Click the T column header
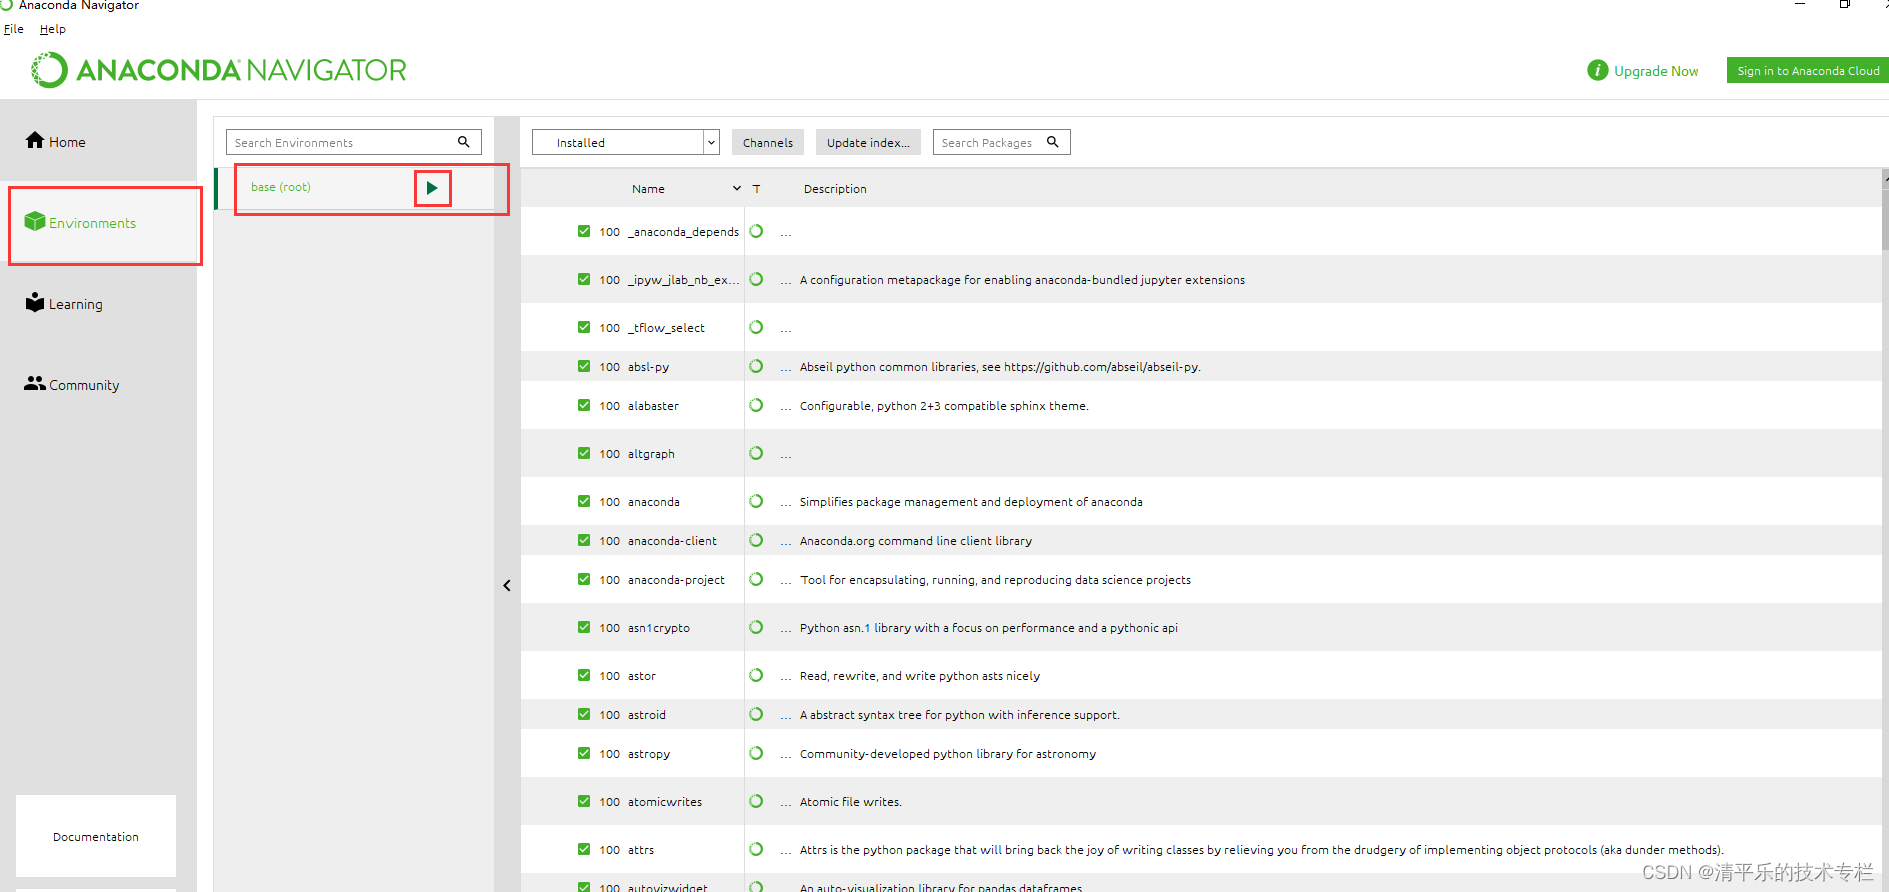The image size is (1889, 892). pos(756,188)
